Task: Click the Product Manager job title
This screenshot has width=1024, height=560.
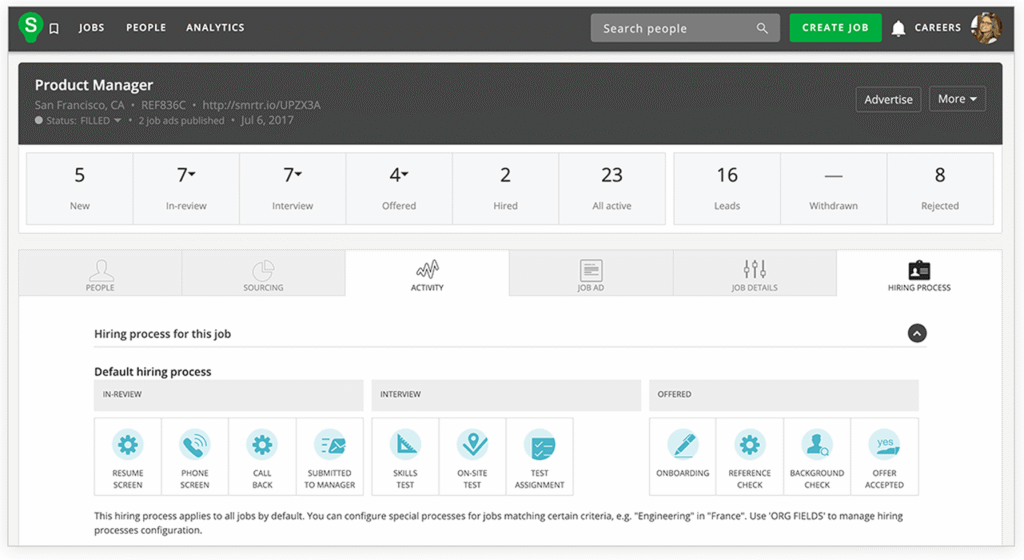Action: [94, 85]
